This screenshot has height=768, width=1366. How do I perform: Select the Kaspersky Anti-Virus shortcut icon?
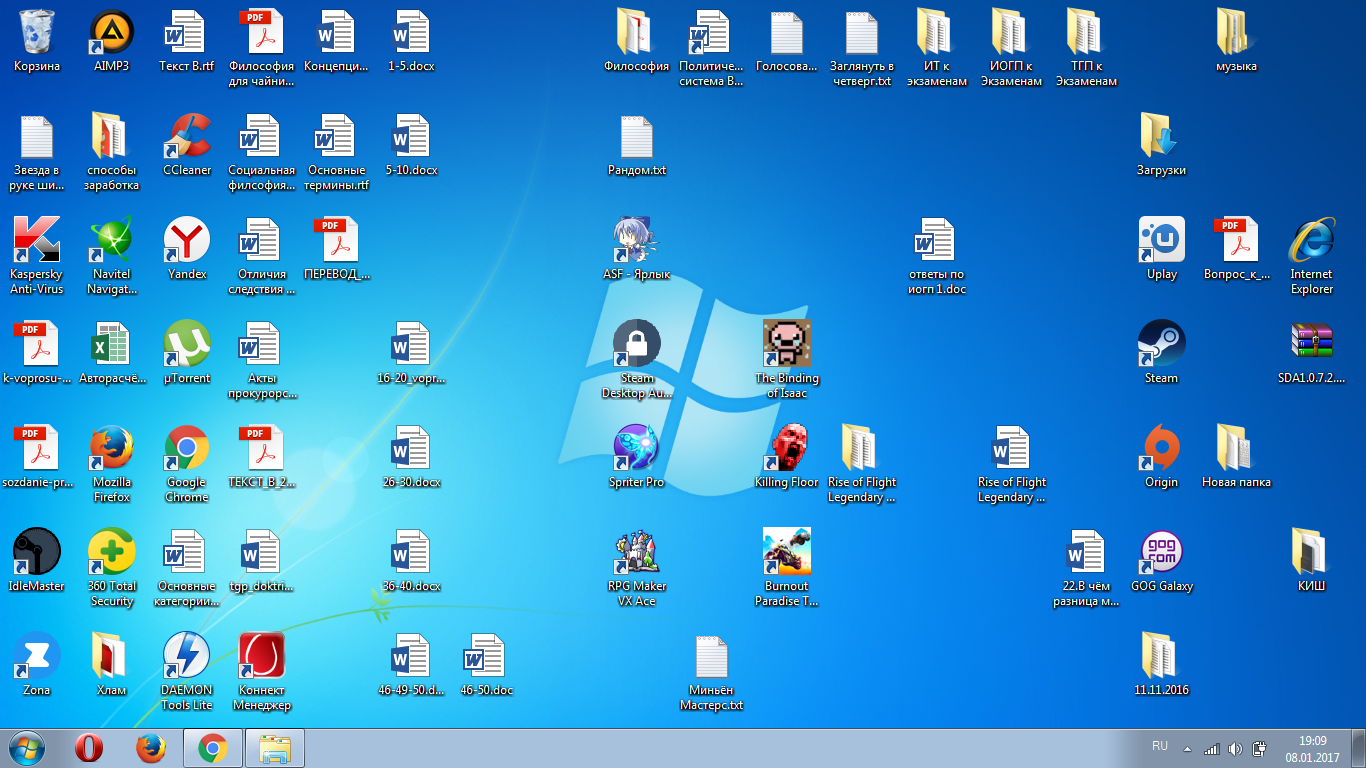click(37, 241)
